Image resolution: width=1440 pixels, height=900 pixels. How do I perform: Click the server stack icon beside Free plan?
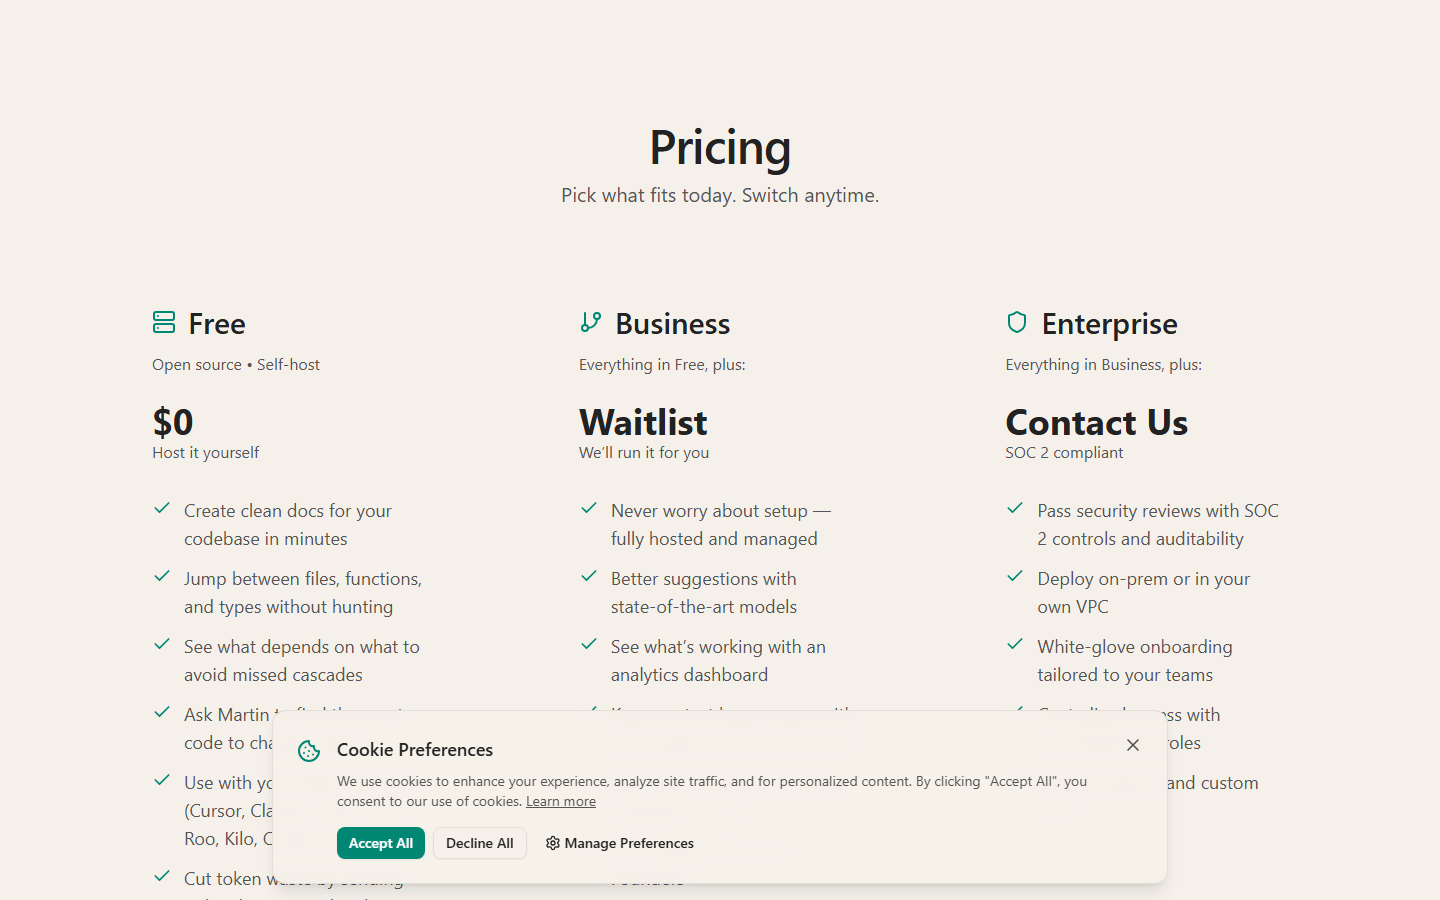coord(163,322)
